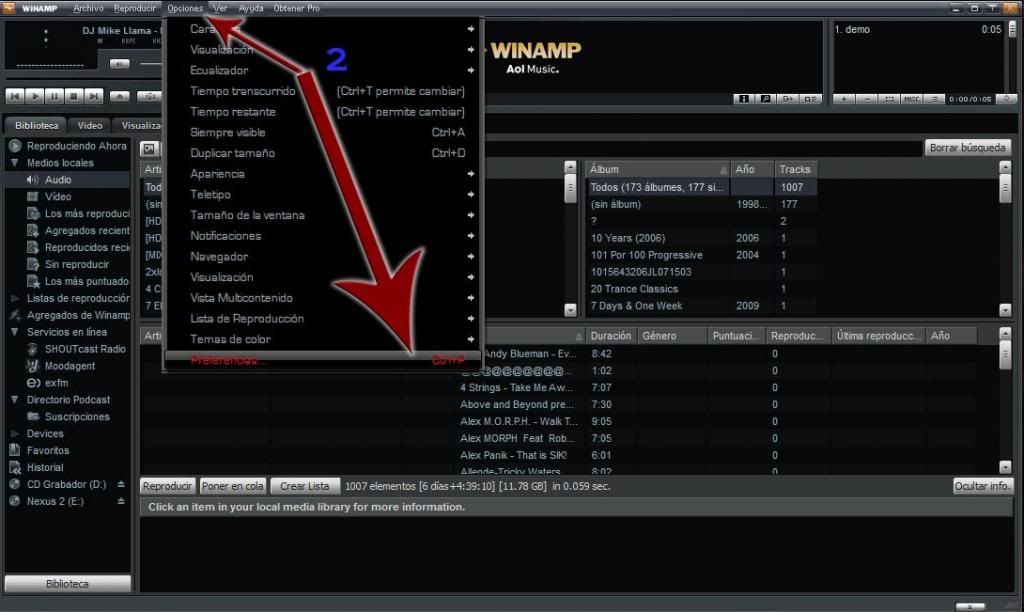Select Audio in Medios locales
The image size is (1024, 612).
pos(57,180)
